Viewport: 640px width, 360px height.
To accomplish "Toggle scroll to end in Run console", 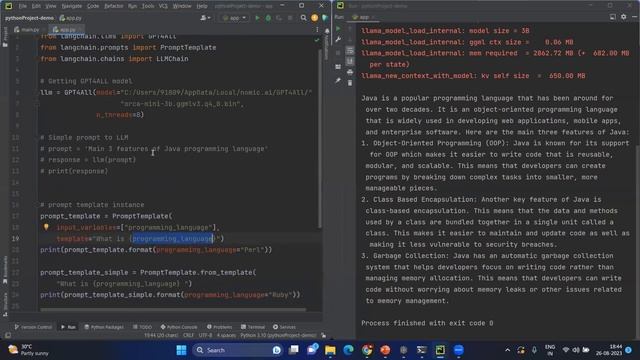I will click(x=350, y=61).
